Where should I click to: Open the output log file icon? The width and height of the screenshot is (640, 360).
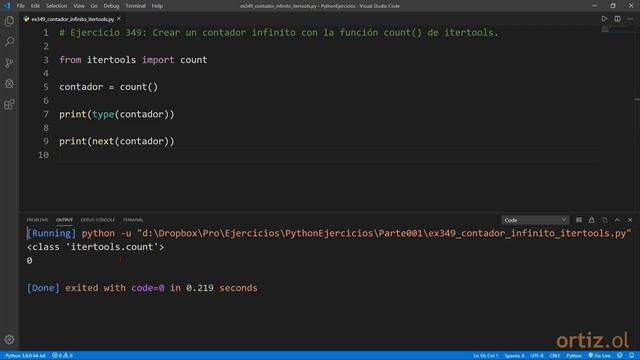(x=604, y=220)
